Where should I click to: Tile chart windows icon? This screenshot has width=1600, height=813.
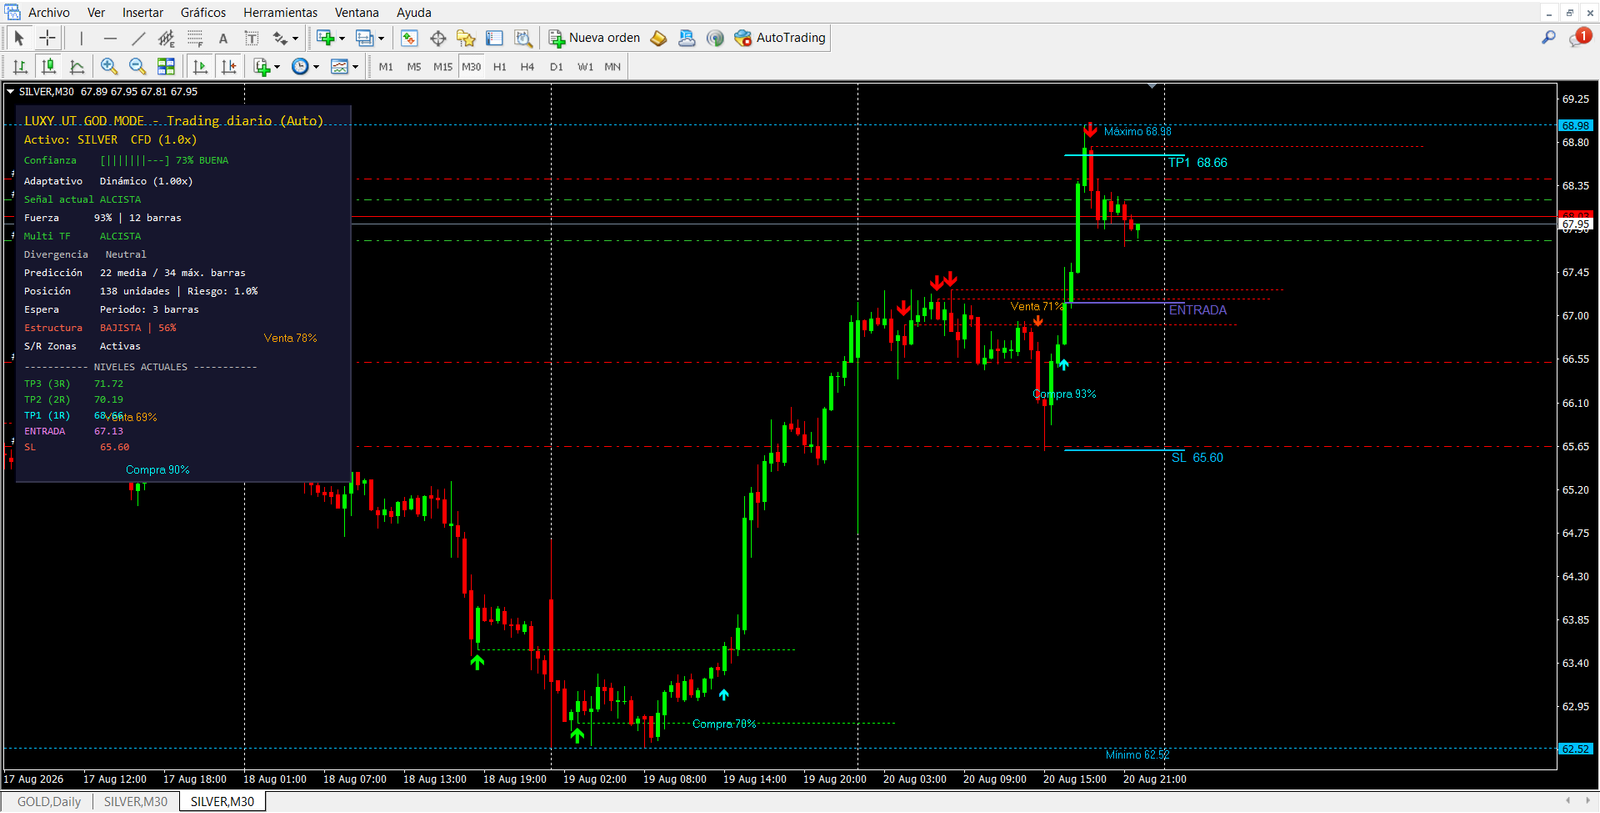click(x=166, y=66)
